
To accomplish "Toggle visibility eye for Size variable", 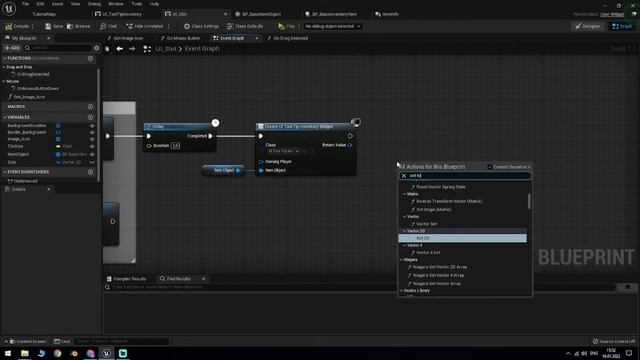I will (x=92, y=162).
